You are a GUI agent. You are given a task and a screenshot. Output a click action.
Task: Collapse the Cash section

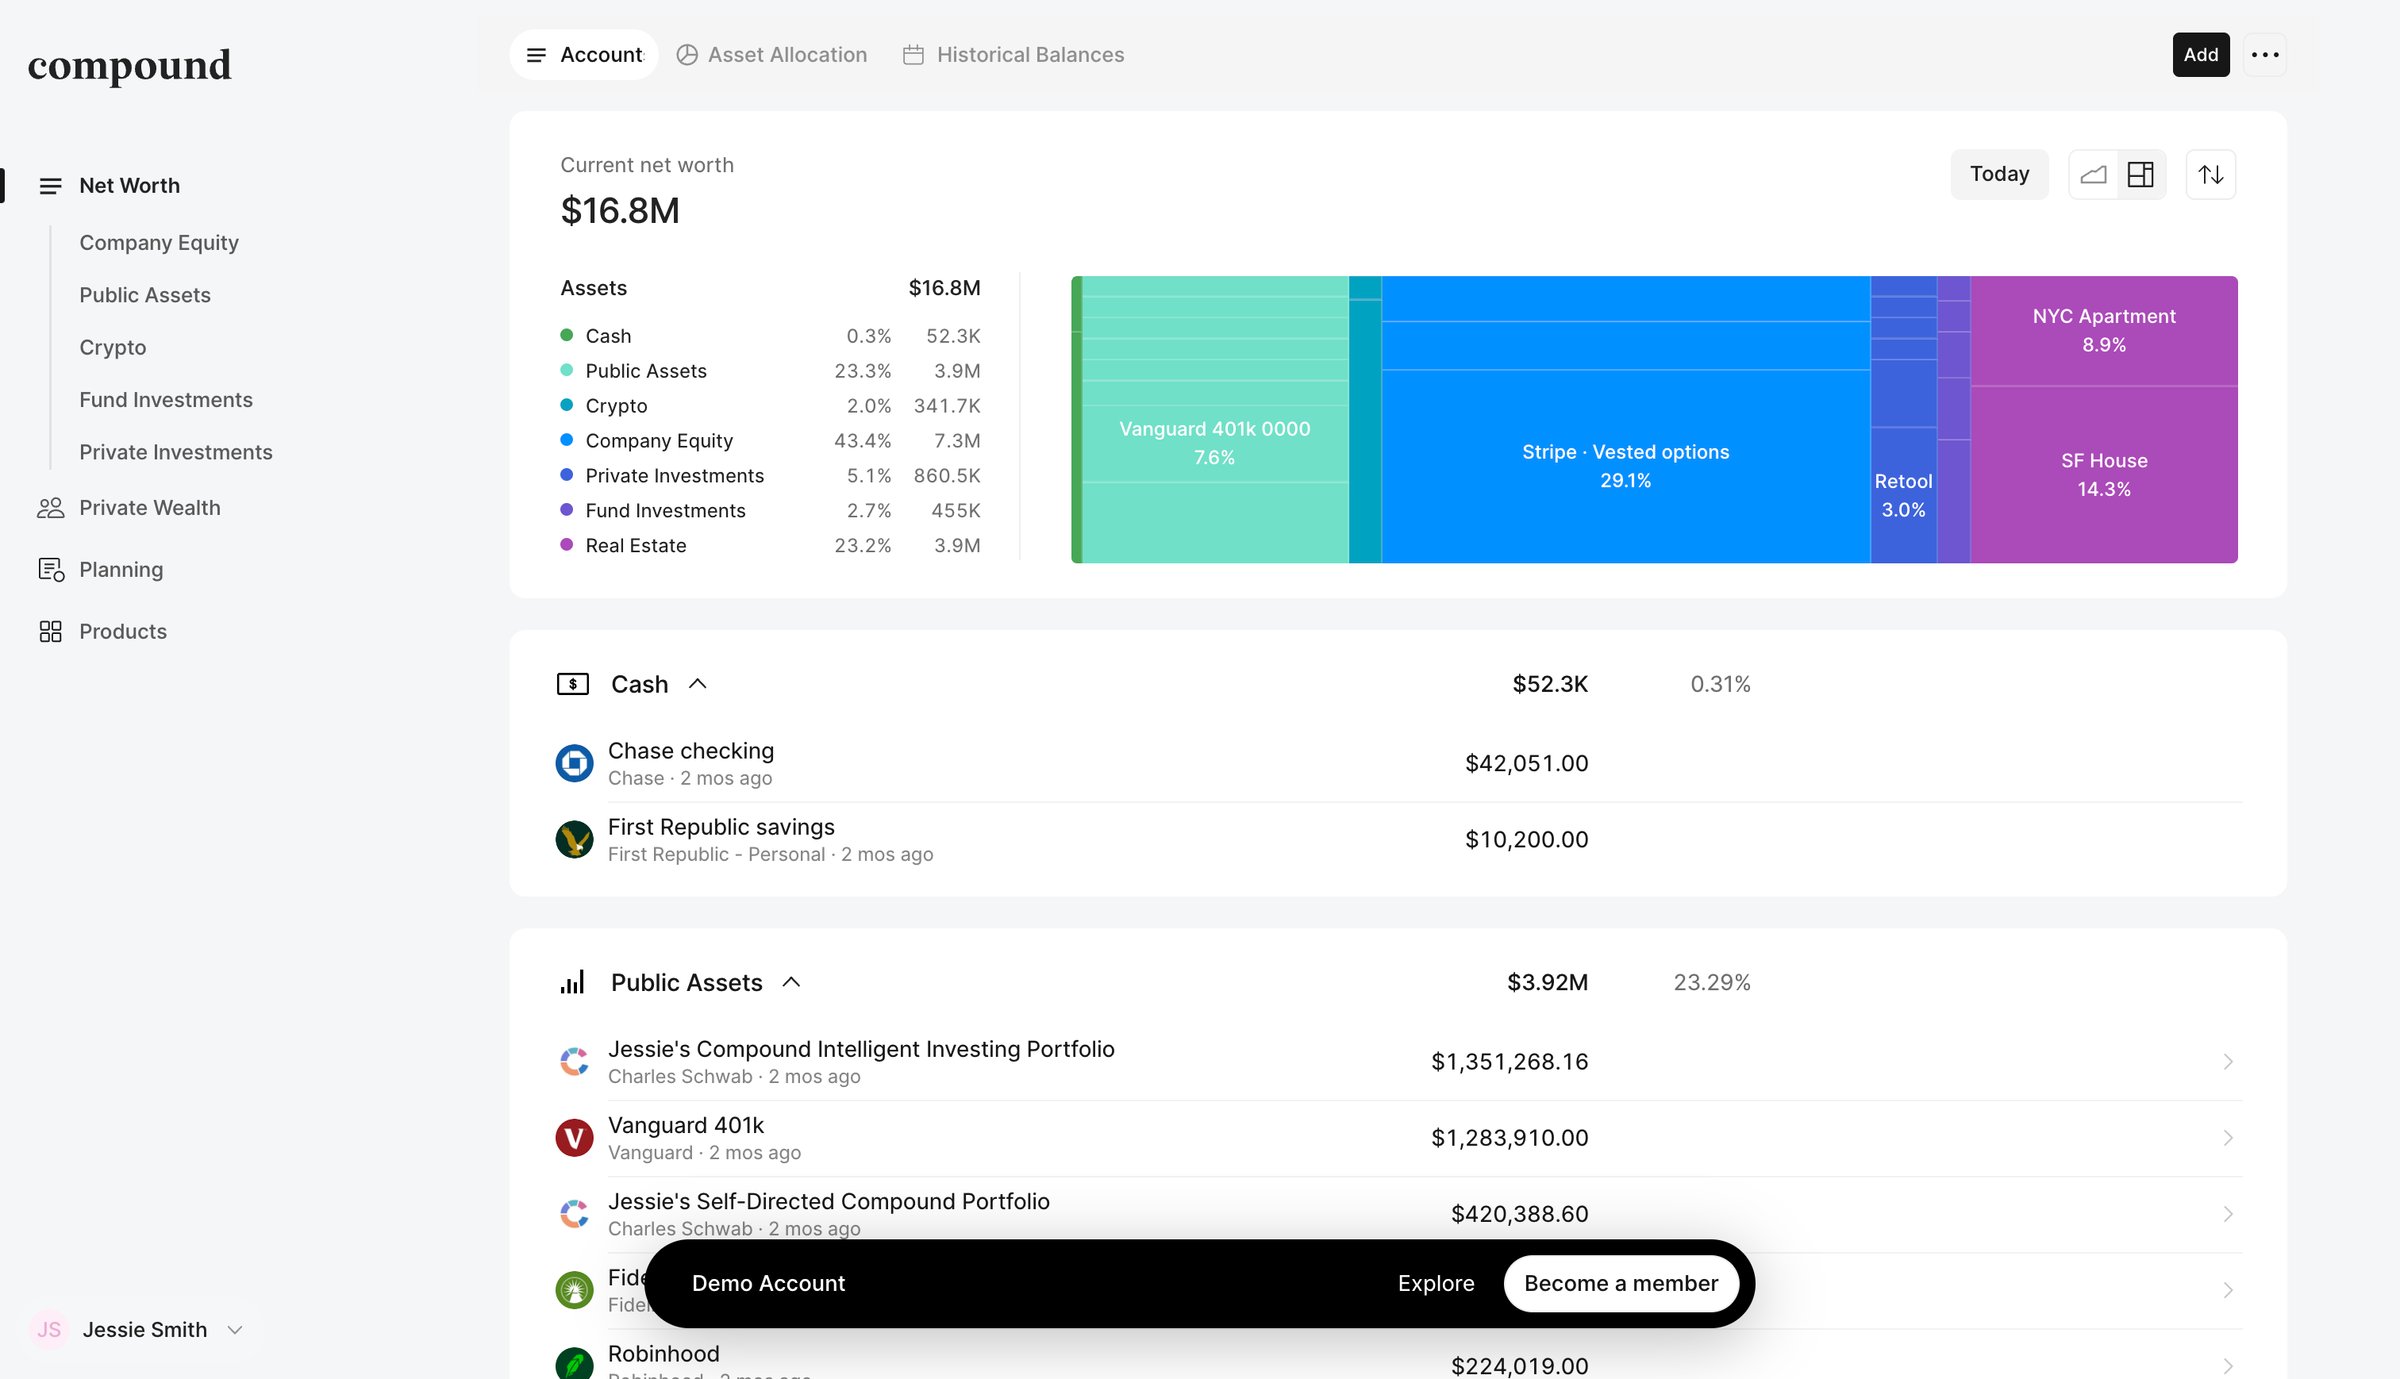698,684
